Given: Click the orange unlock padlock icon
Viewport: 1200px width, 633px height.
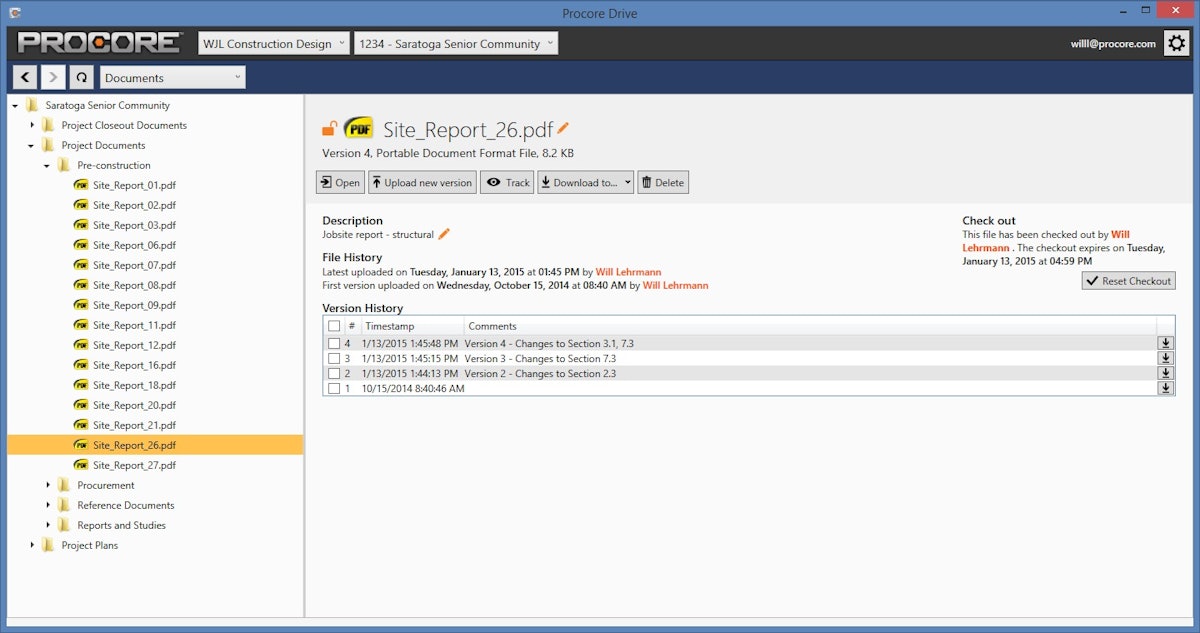Looking at the screenshot, I should (329, 129).
